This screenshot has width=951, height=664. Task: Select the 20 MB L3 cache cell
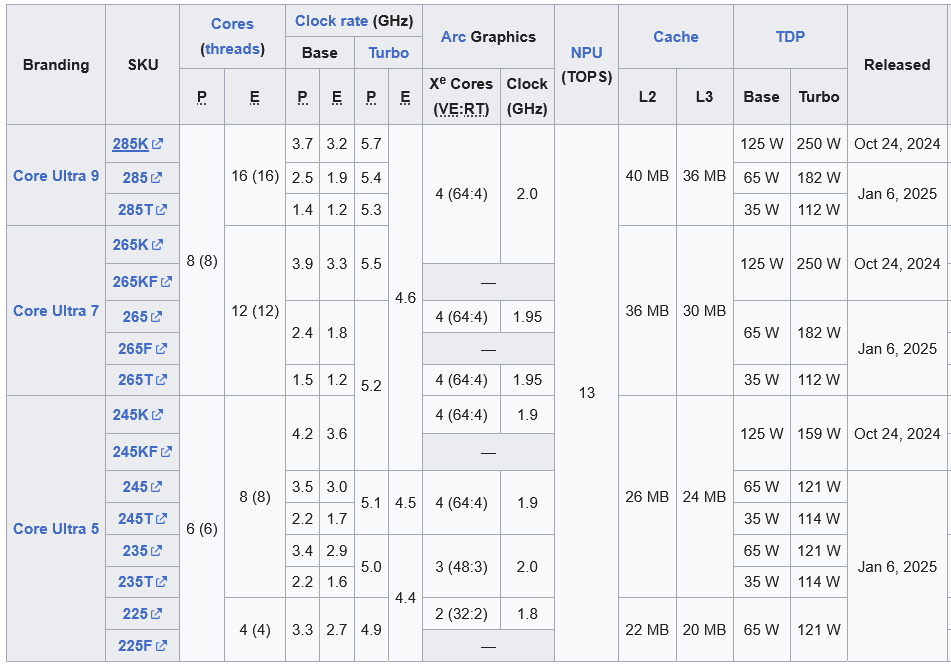704,630
